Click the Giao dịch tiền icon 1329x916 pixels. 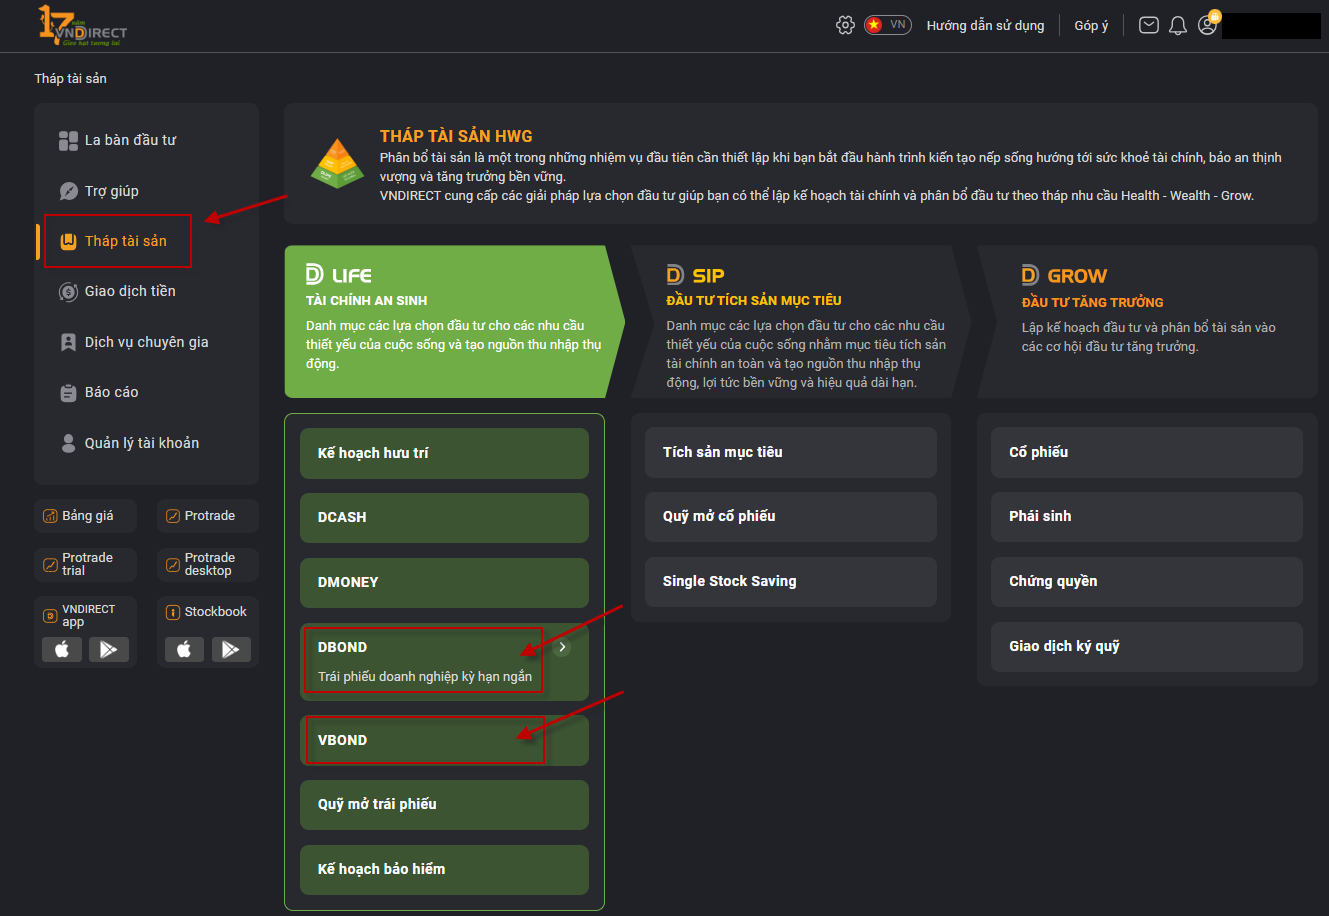coord(68,292)
